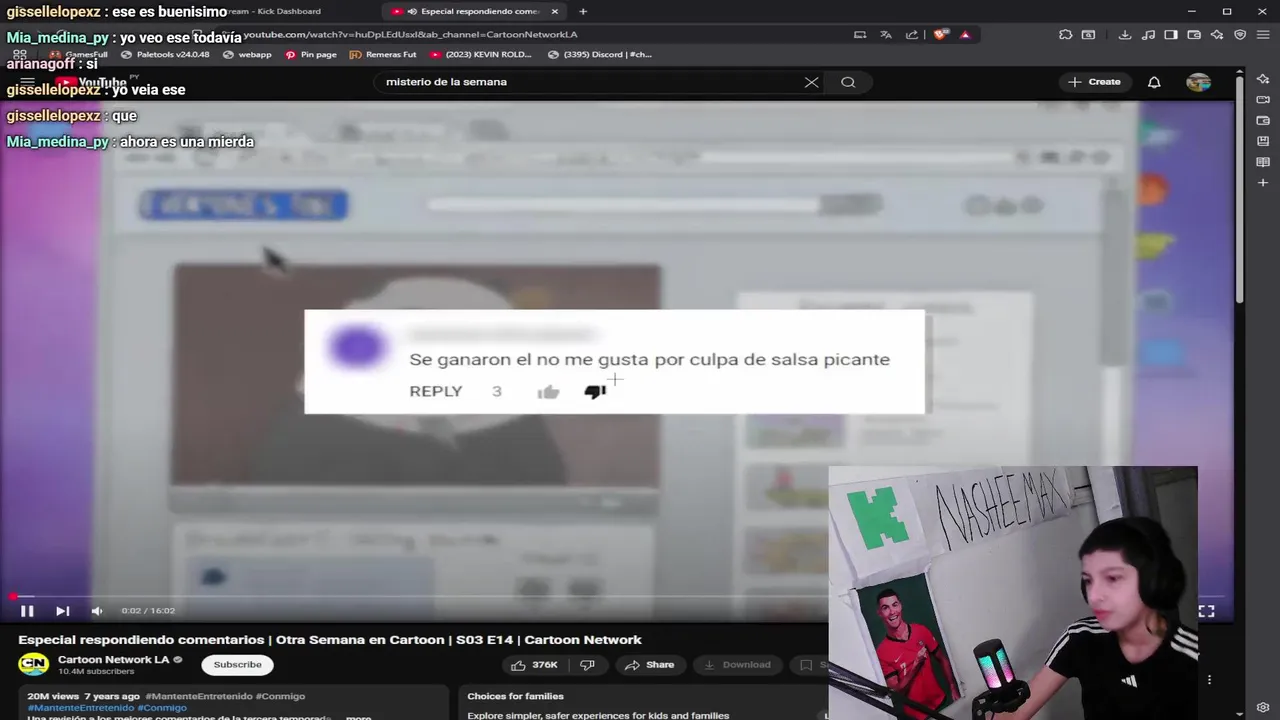
Task: Open the music note playlist icon
Action: click(1148, 34)
